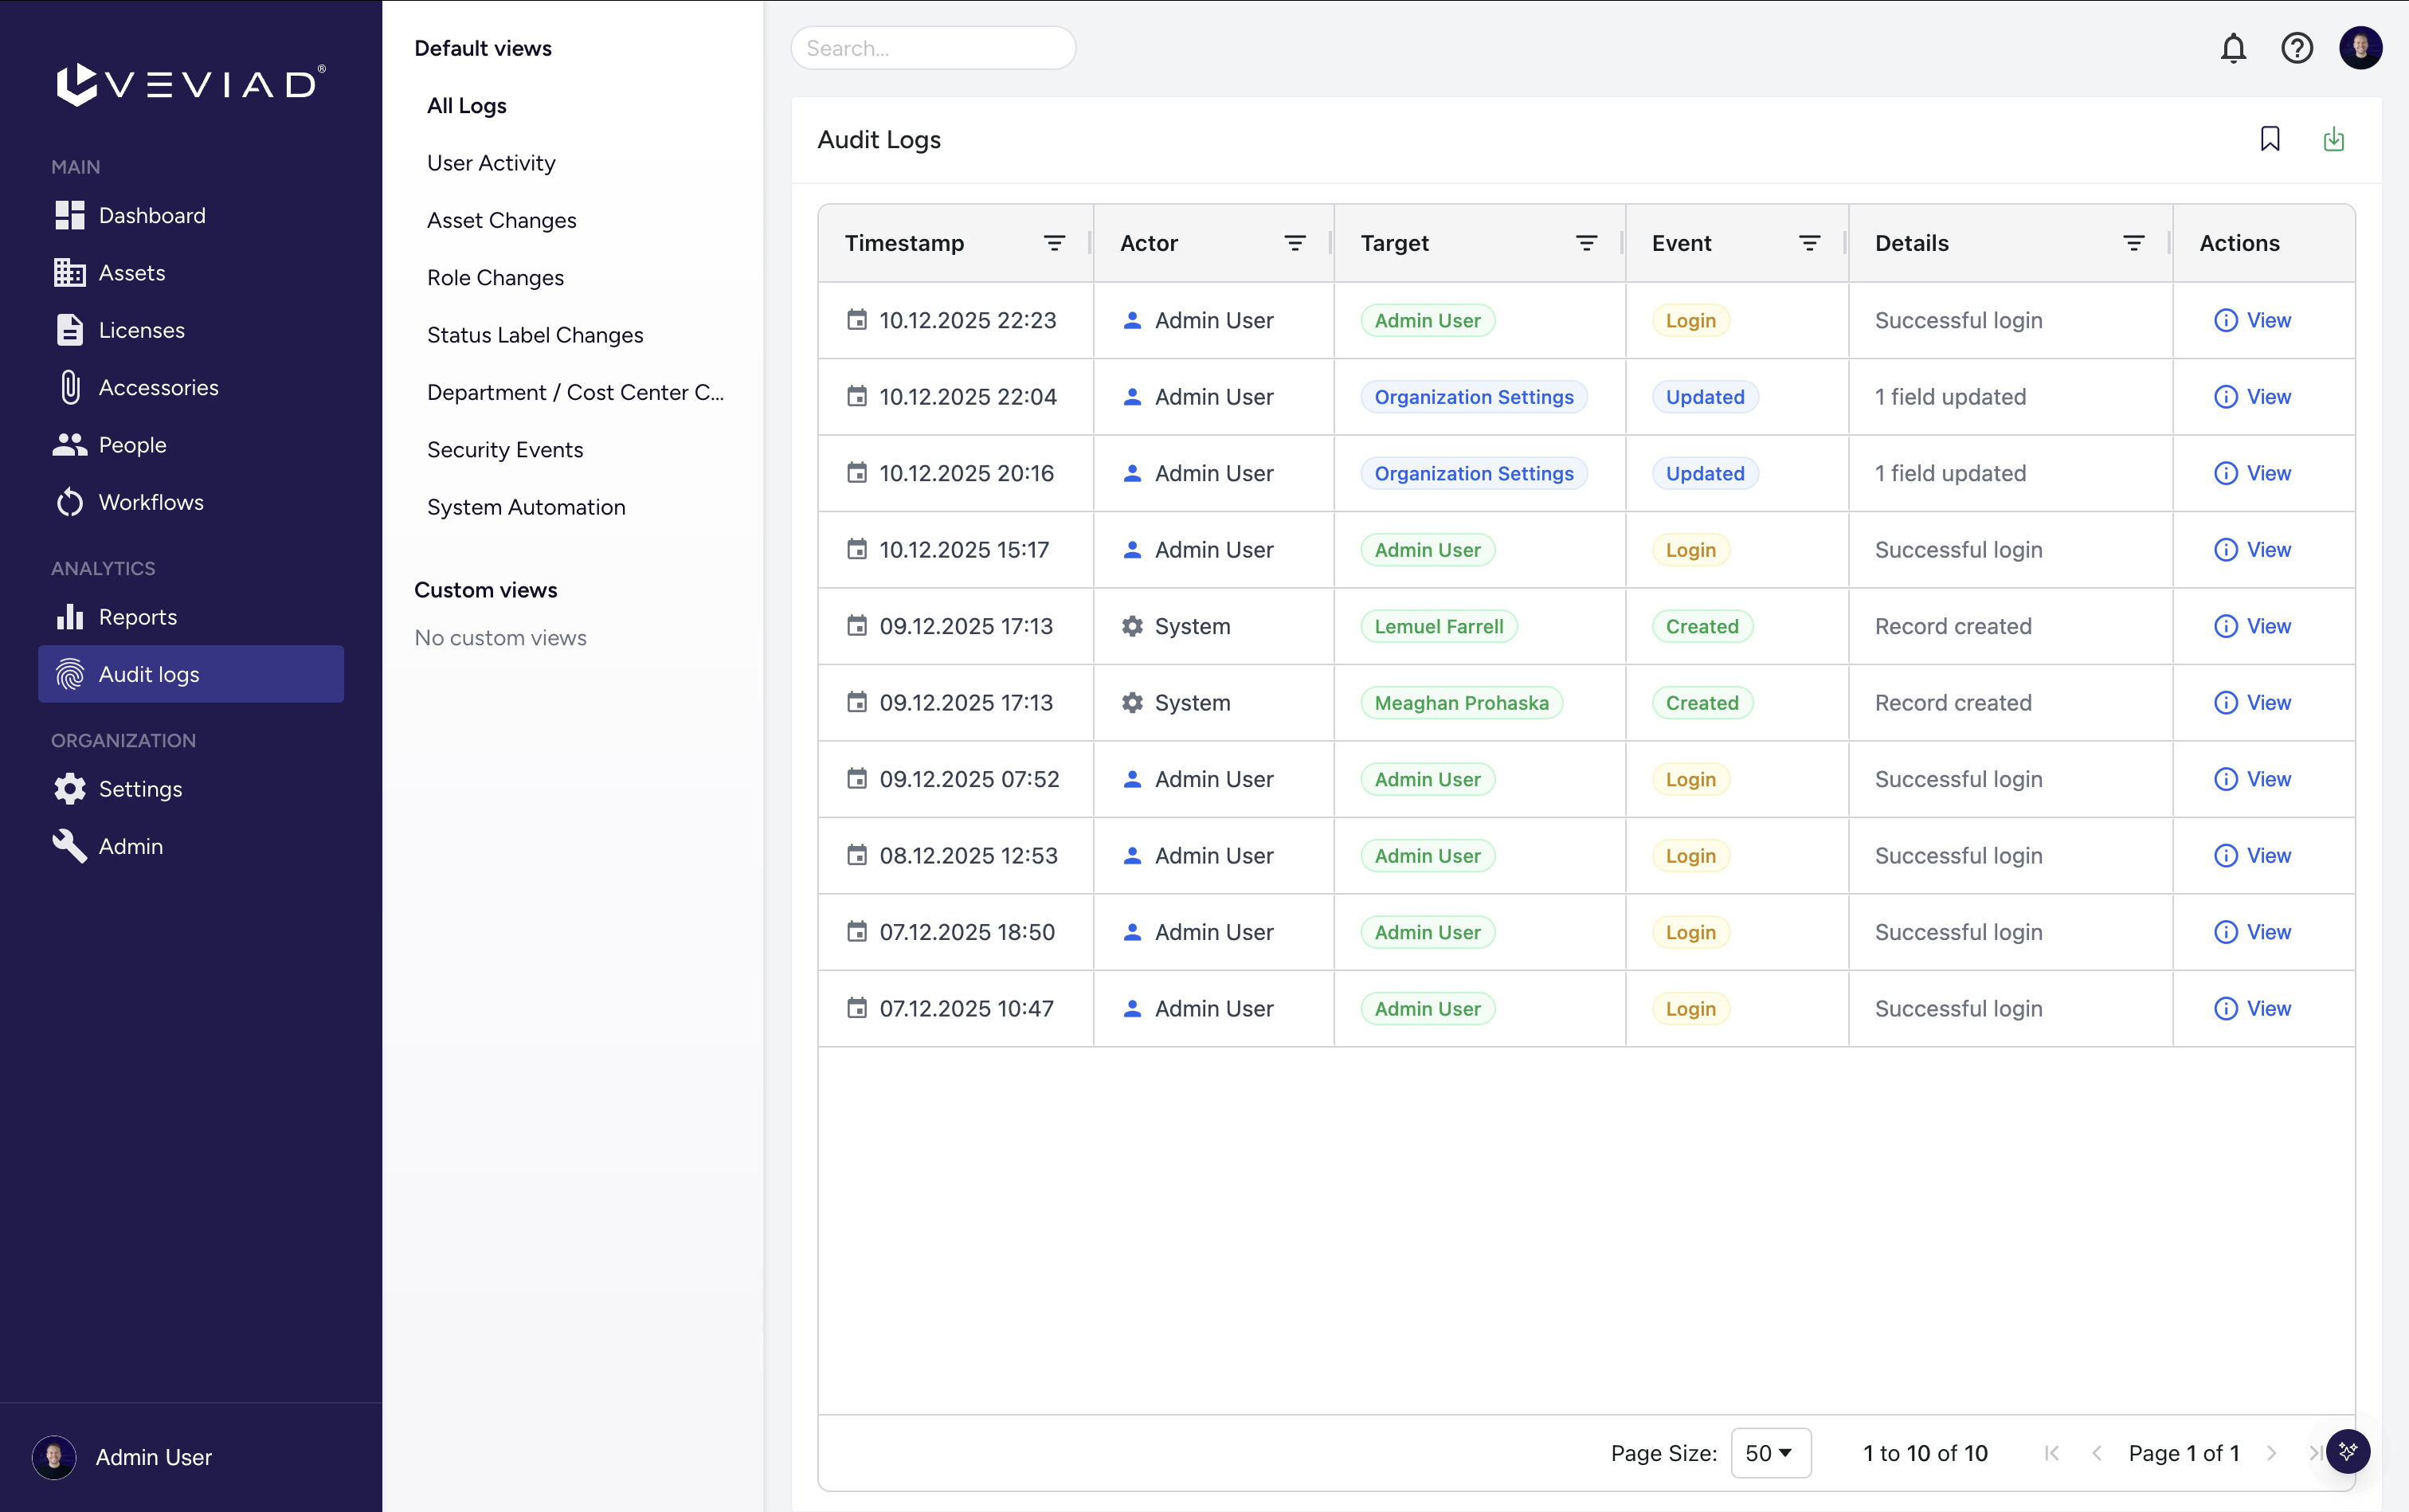Open the Timestamp column filter menu
This screenshot has width=2409, height=1512.
[1054, 243]
